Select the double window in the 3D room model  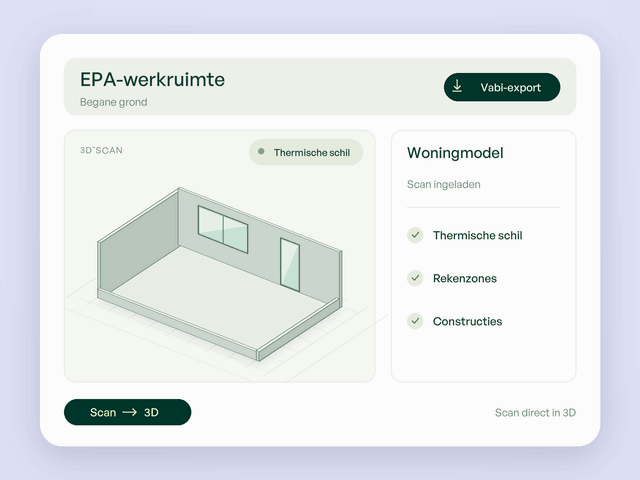223,229
